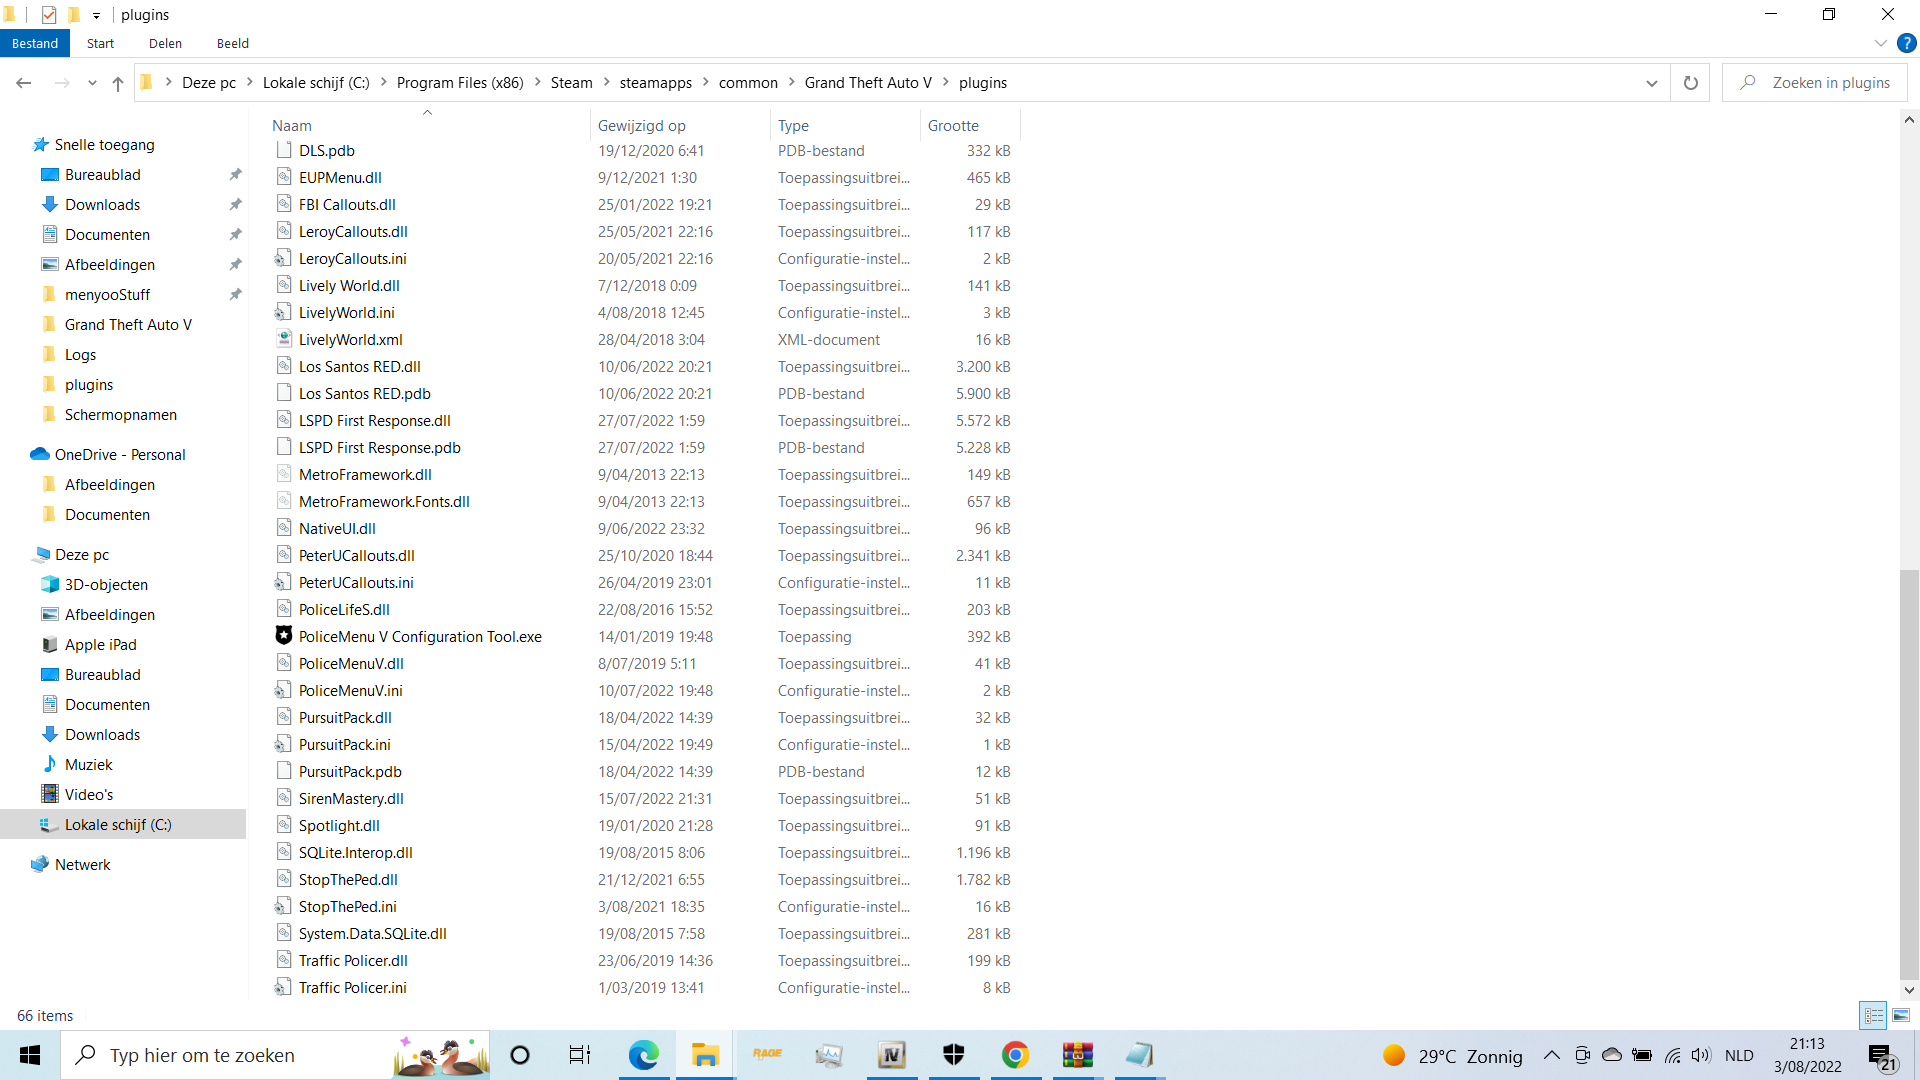
Task: Switch to large thumbnails view icon
Action: coord(1901,1015)
